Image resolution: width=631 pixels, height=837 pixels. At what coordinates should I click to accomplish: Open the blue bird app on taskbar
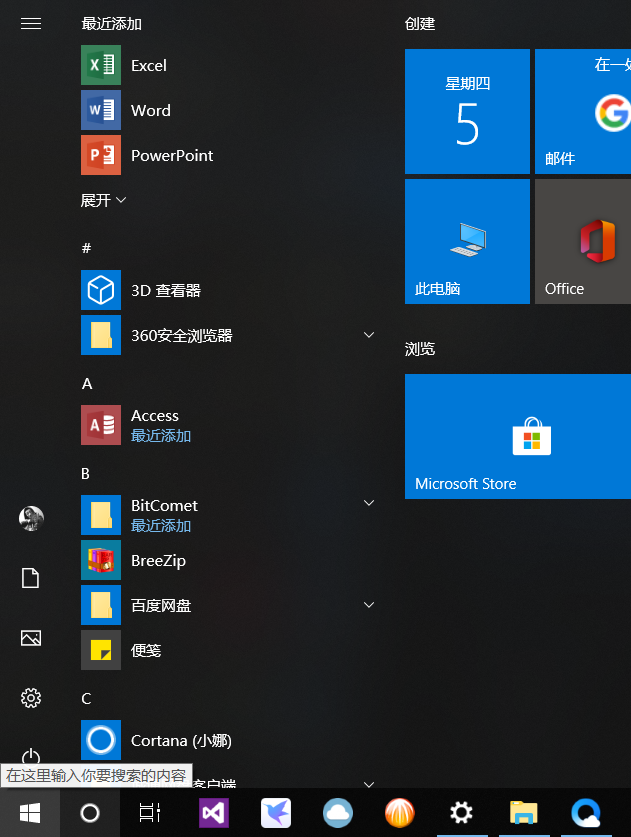coord(276,812)
